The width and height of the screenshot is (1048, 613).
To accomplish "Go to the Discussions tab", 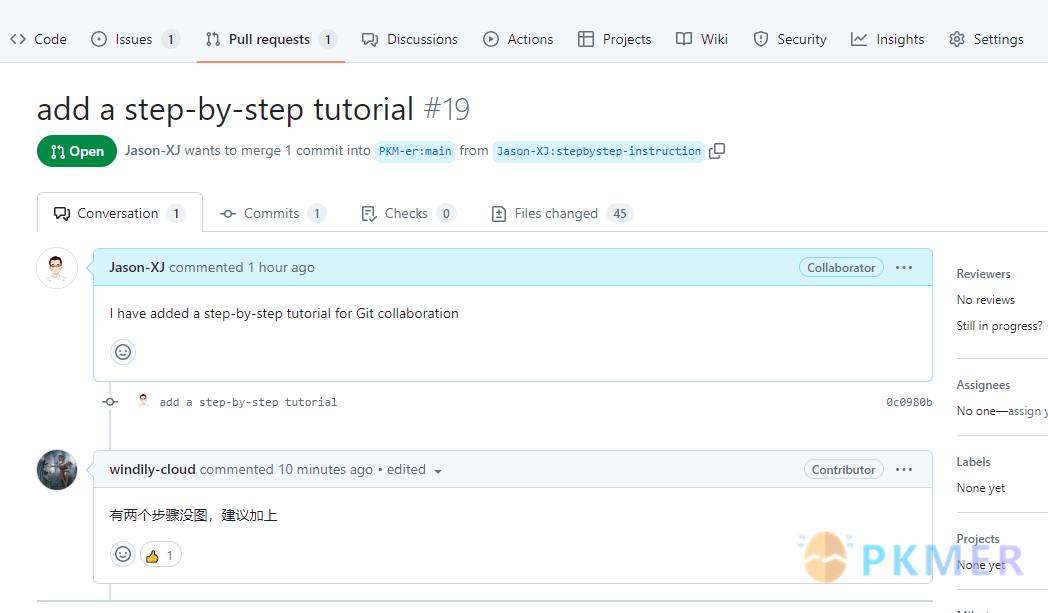I will tap(410, 39).
